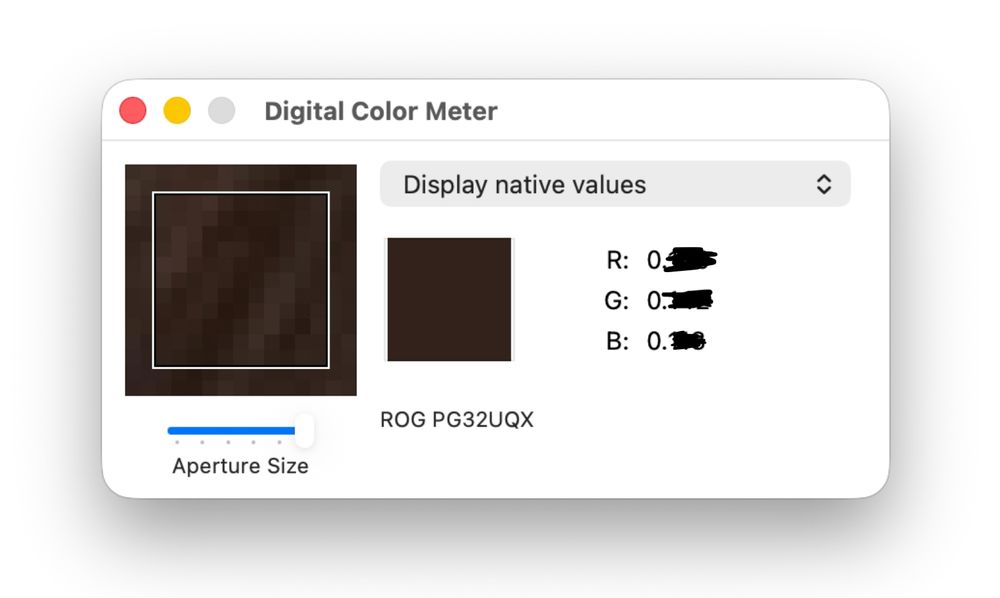Image resolution: width=1000 pixels, height=598 pixels.
Task: Close the Digital Color Meter window
Action: (133, 110)
